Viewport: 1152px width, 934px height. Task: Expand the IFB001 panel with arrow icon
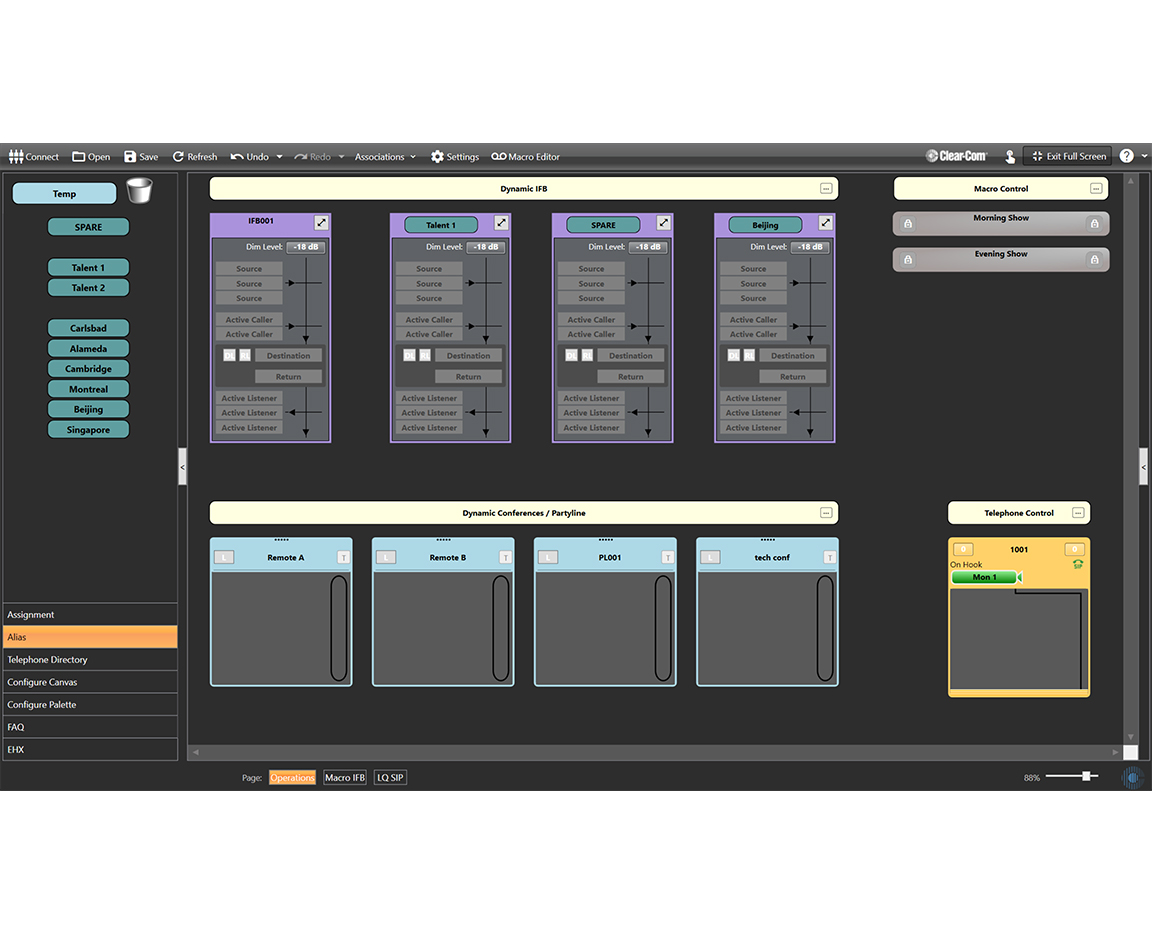click(321, 223)
